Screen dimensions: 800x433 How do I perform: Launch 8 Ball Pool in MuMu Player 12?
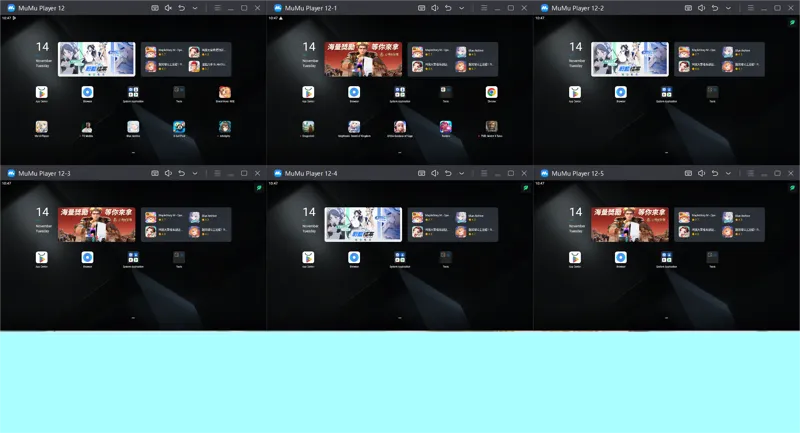click(179, 126)
